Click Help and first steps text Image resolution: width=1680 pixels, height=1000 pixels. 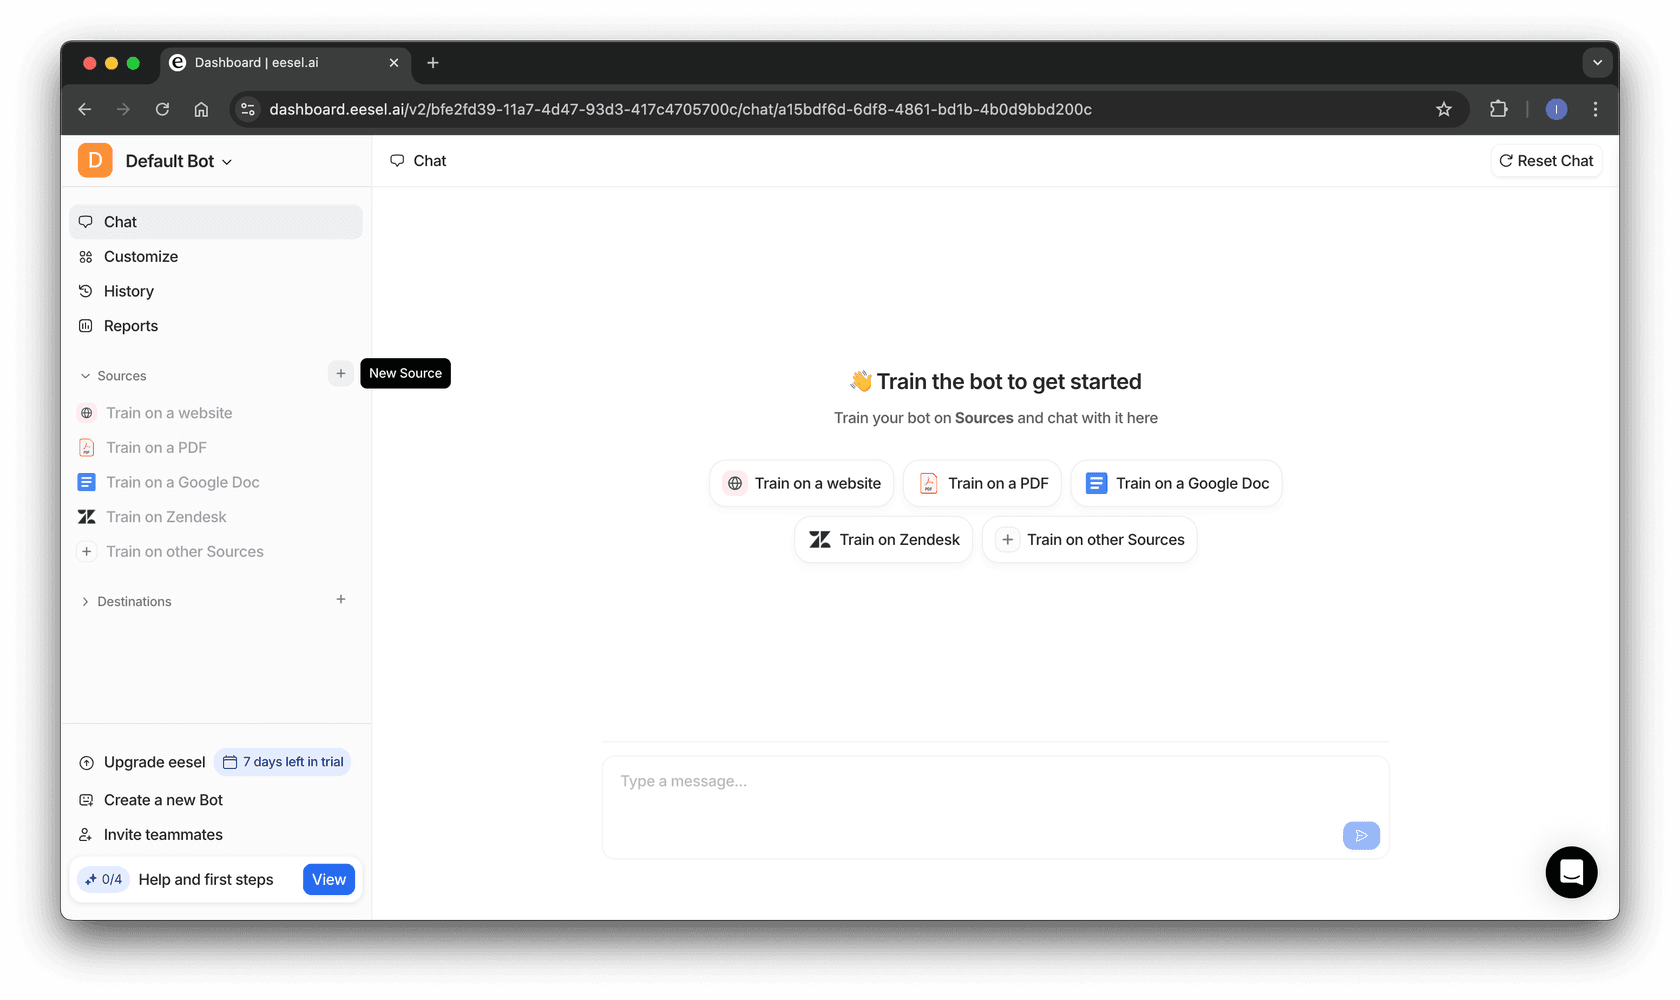coord(206,880)
